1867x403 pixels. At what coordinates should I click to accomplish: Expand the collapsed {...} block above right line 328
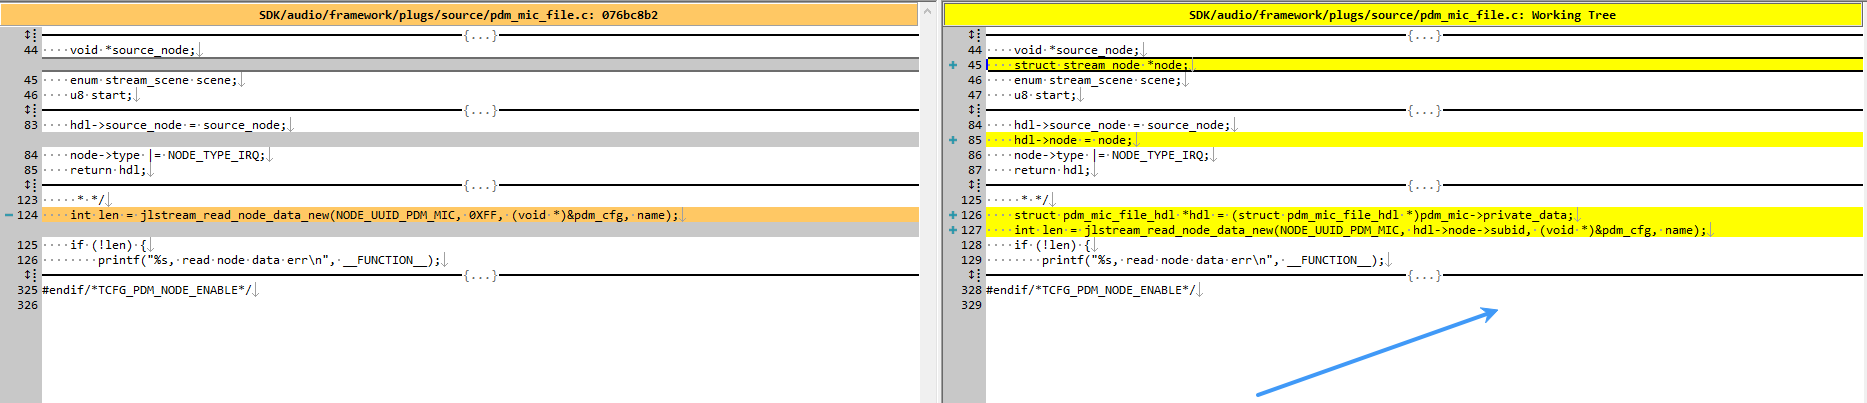click(x=1424, y=275)
